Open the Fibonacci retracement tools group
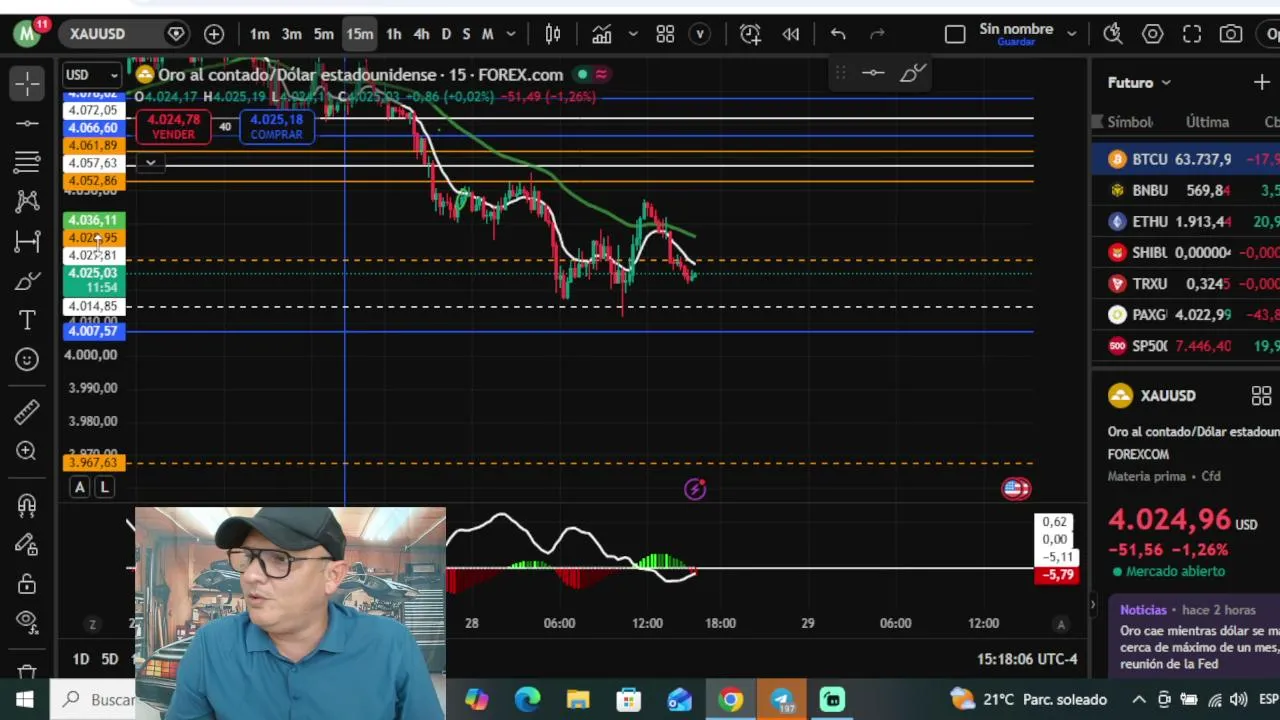Viewport: 1280px width, 720px height. pyautogui.click(x=27, y=162)
